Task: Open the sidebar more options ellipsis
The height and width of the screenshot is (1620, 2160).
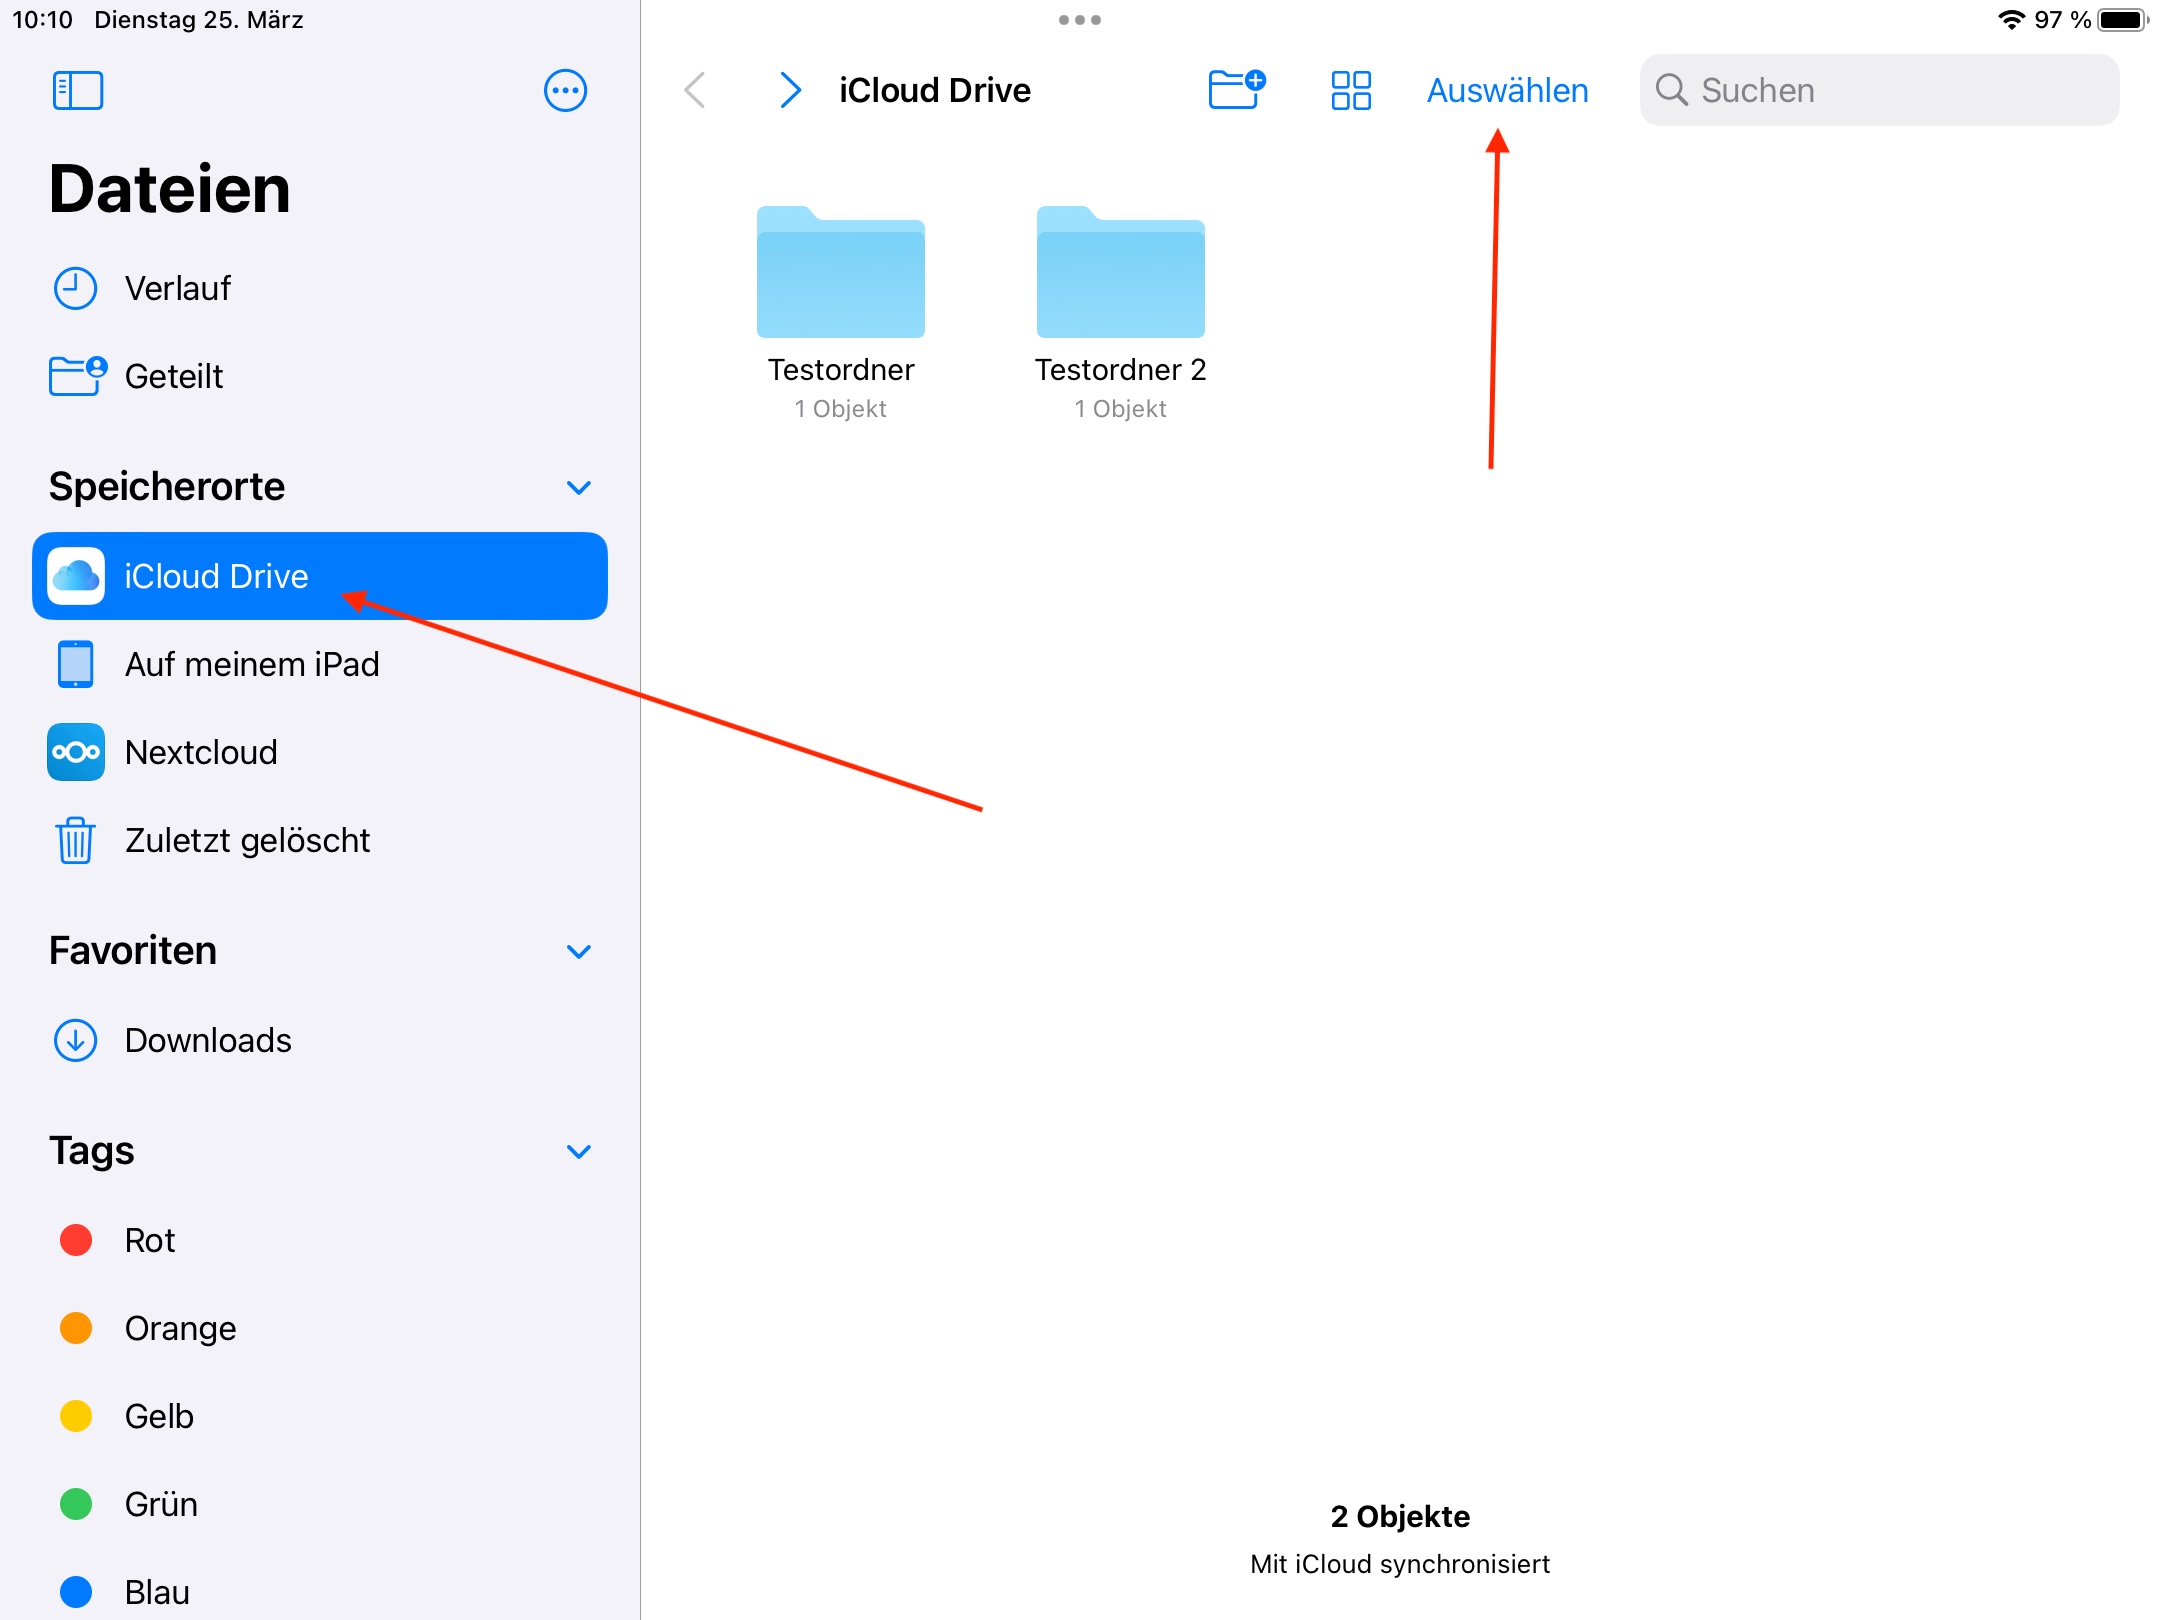Action: pos(565,90)
